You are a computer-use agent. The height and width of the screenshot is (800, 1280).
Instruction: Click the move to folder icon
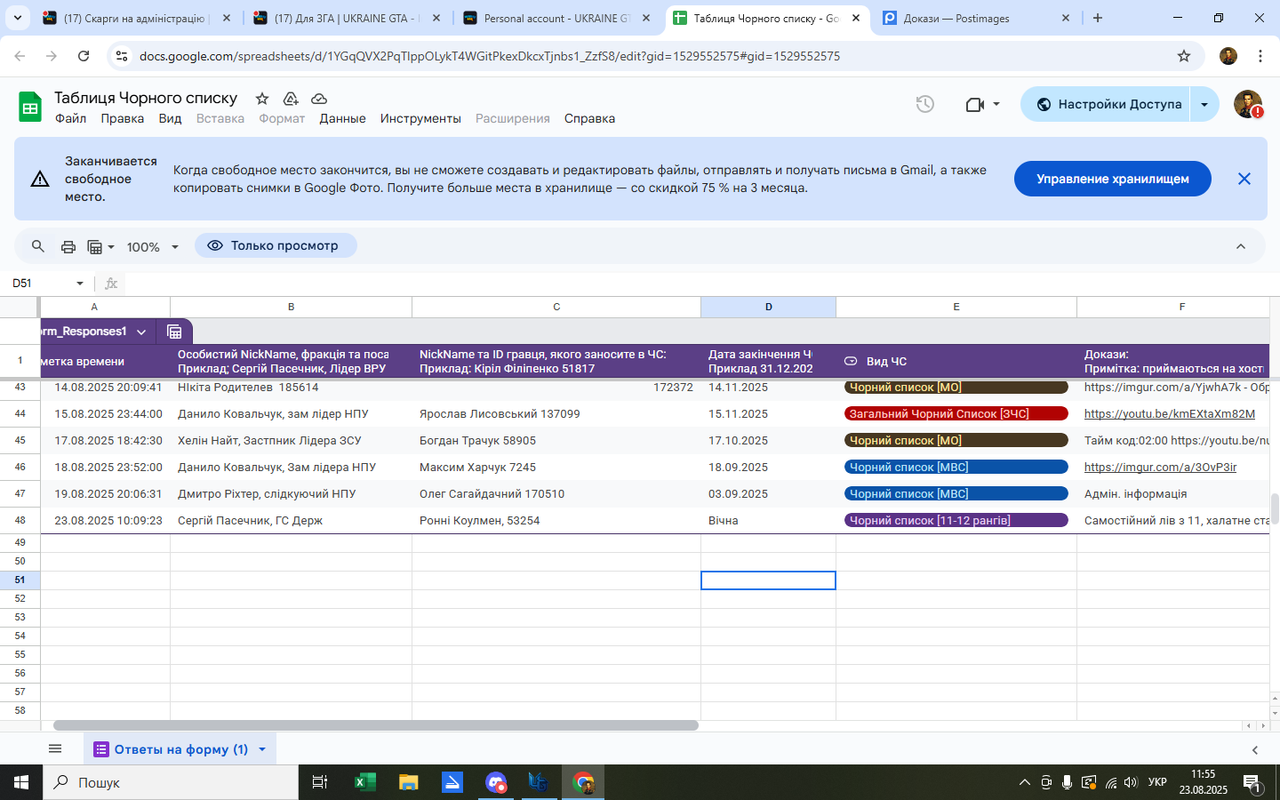coord(291,98)
